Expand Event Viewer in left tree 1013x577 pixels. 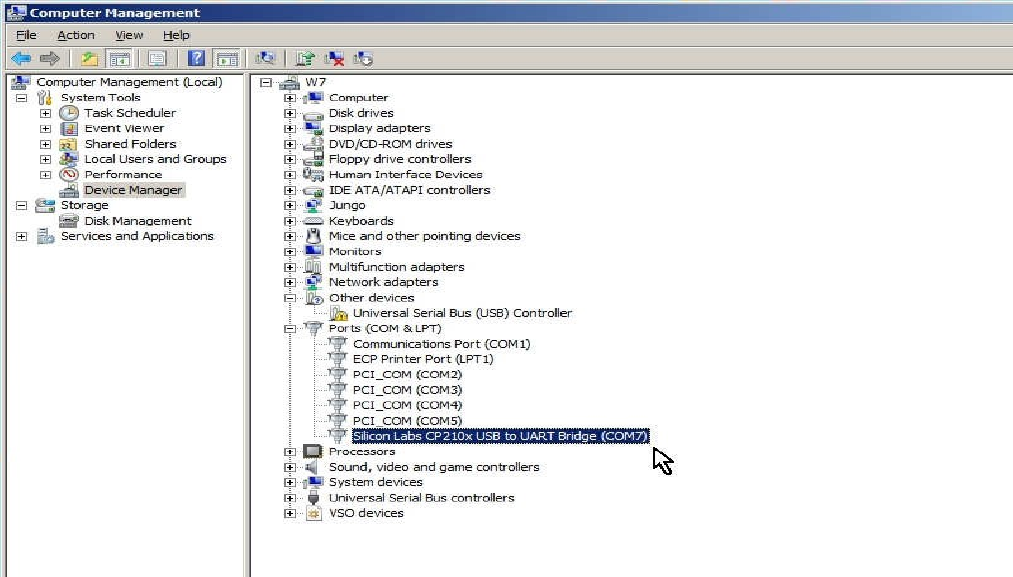(x=45, y=129)
